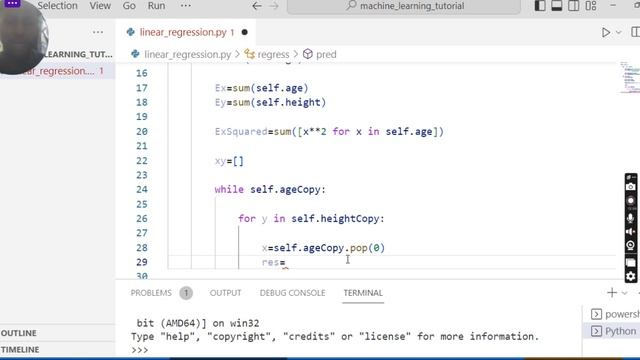This screenshot has height=360, width=640.
Task: Open the View menu
Action: (x=100, y=6)
